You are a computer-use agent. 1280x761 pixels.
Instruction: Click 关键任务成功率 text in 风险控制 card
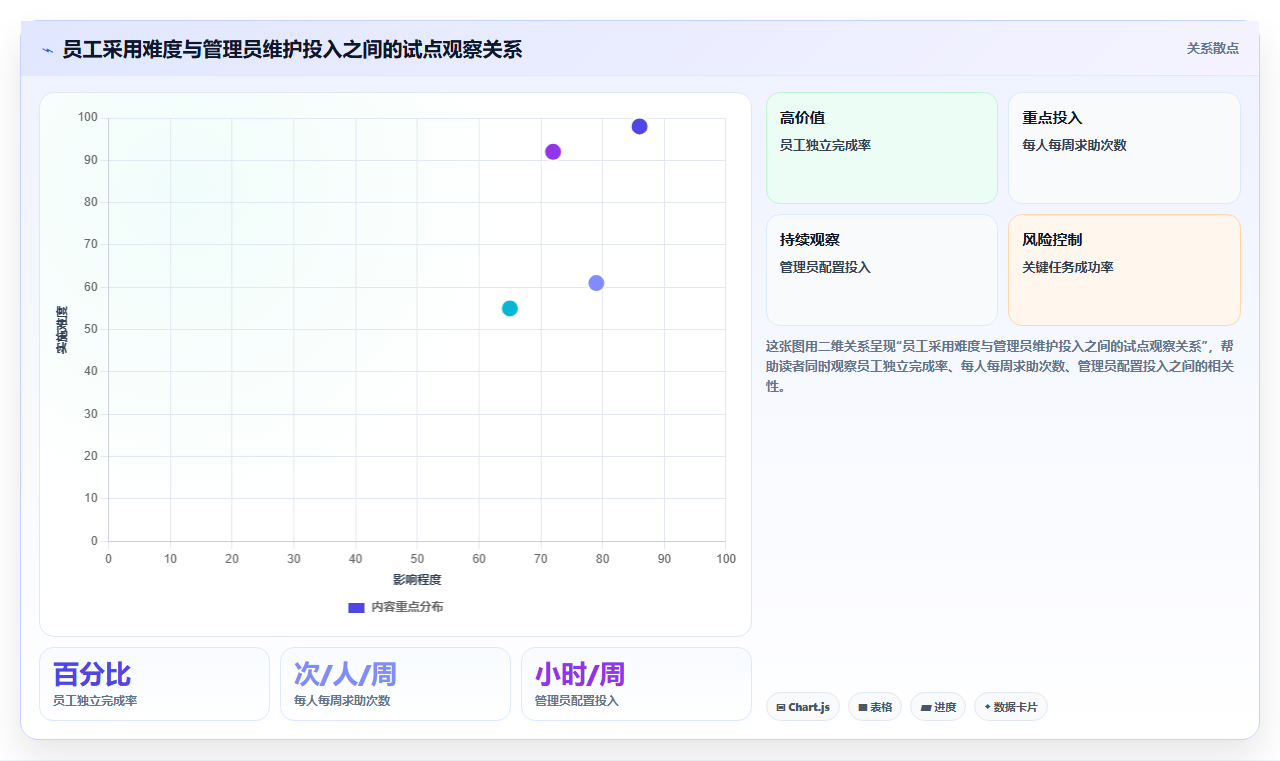click(x=1067, y=267)
